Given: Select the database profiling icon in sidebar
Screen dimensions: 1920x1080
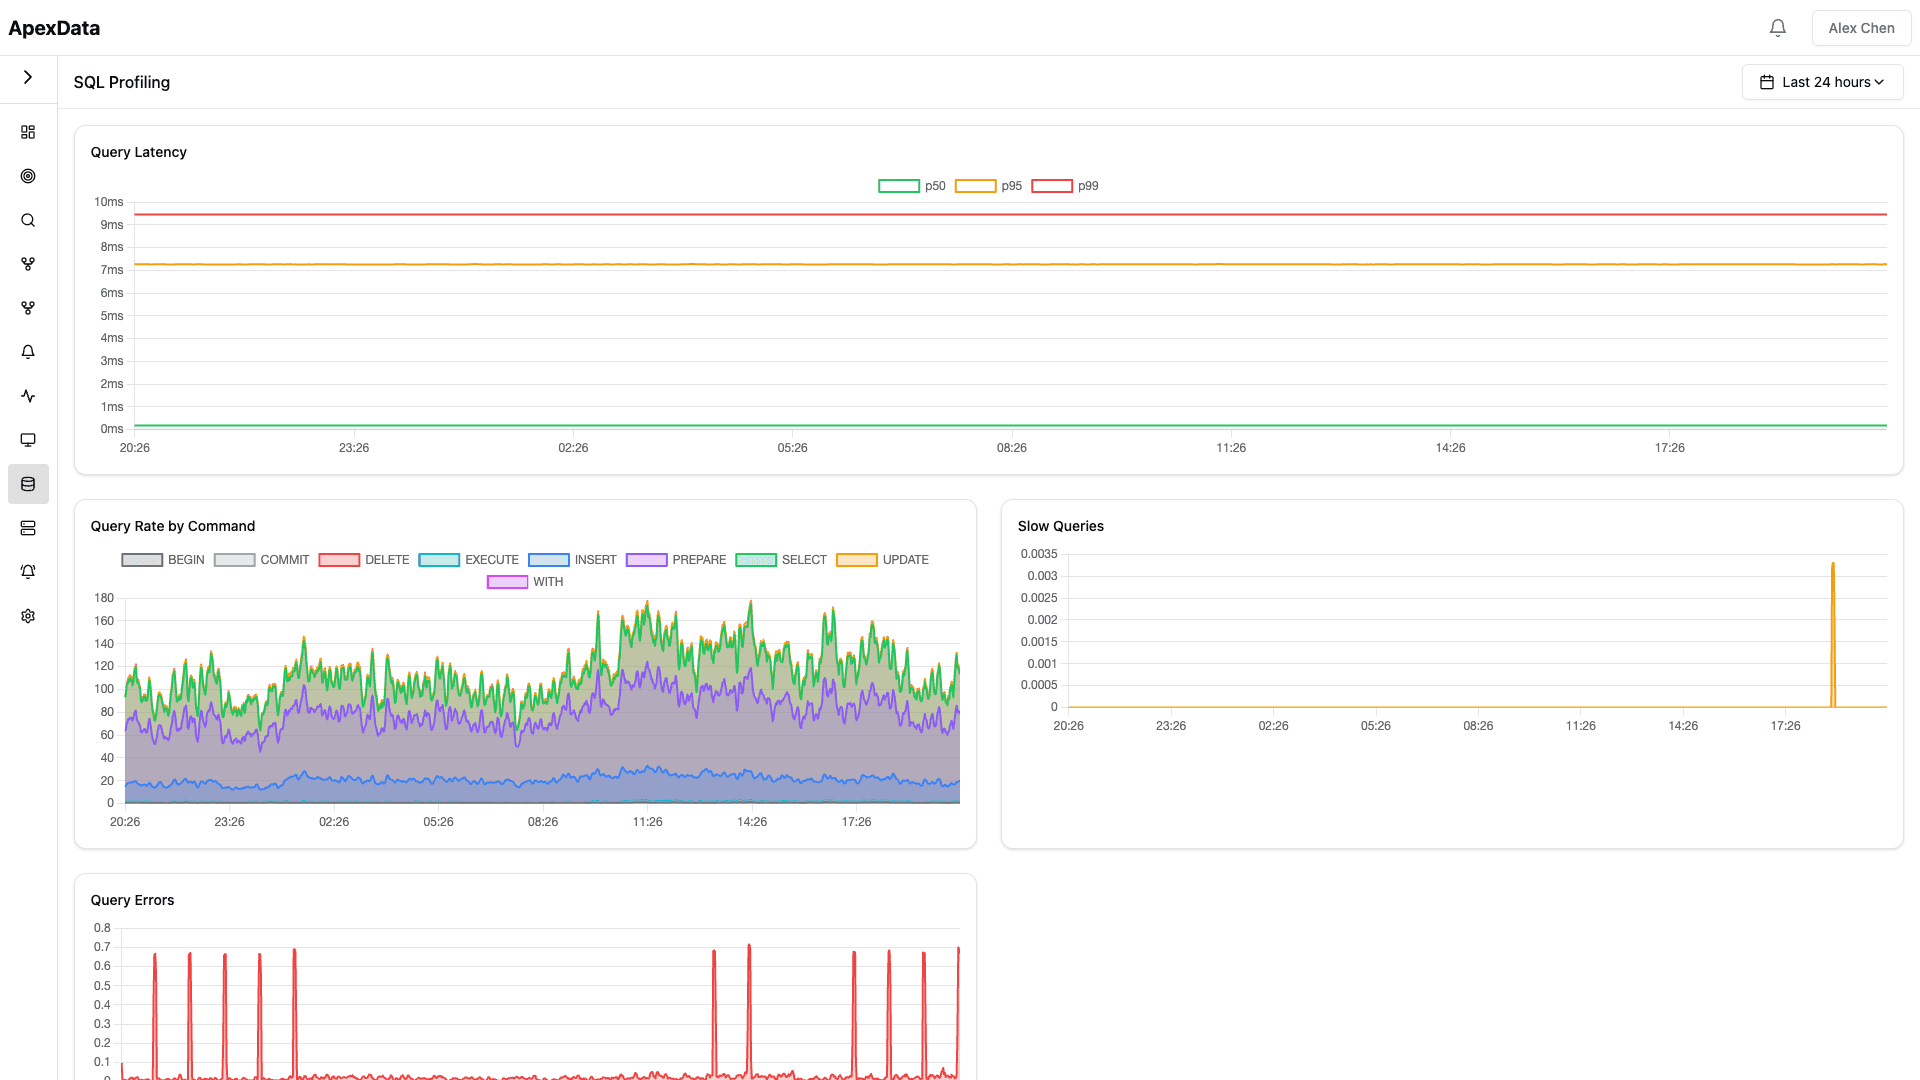Looking at the screenshot, I should pyautogui.click(x=28, y=483).
